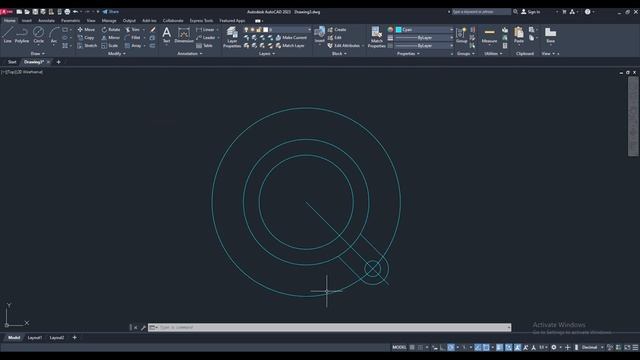The width and height of the screenshot is (640, 360).
Task: Click Make Current layer
Action: [x=291, y=38]
